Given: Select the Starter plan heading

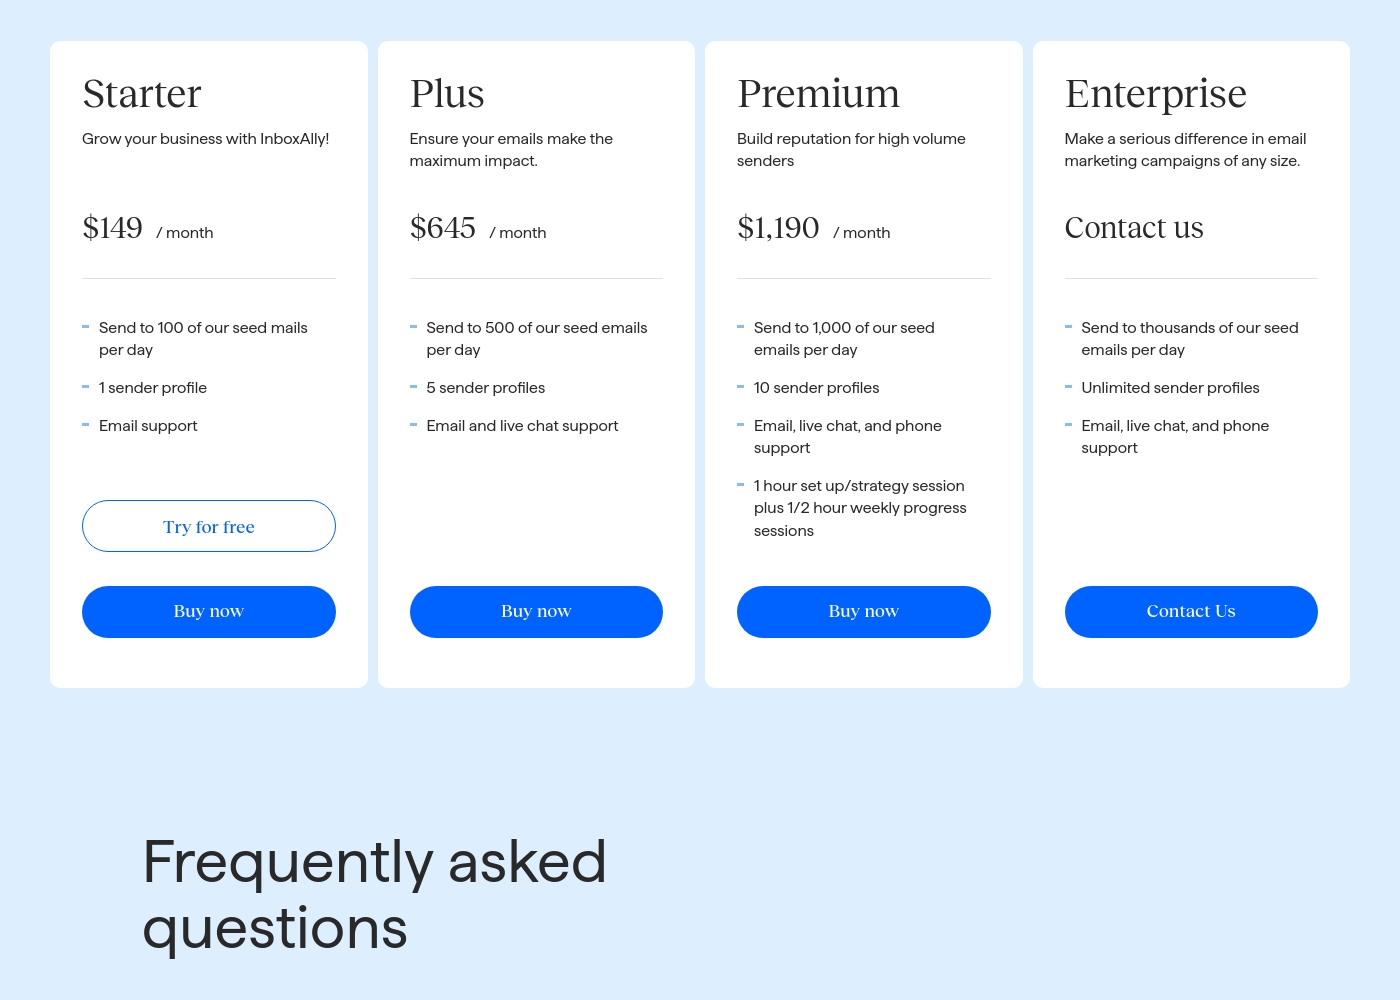Looking at the screenshot, I should [142, 94].
